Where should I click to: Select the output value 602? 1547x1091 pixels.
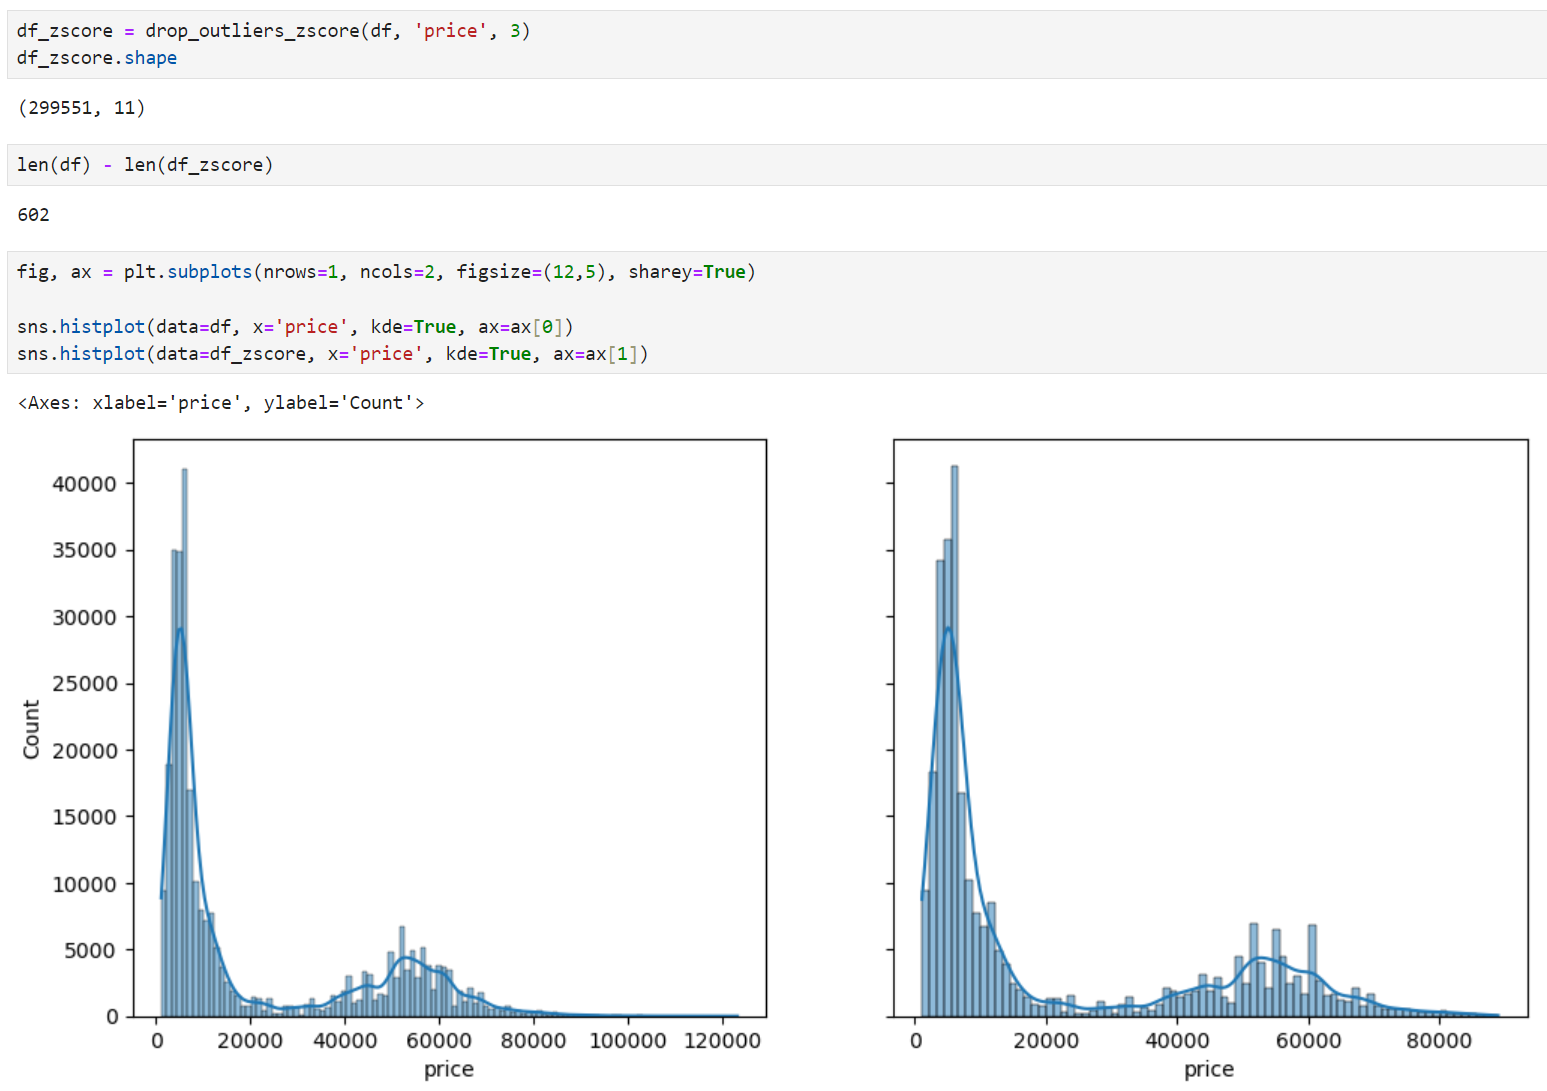[x=33, y=215]
